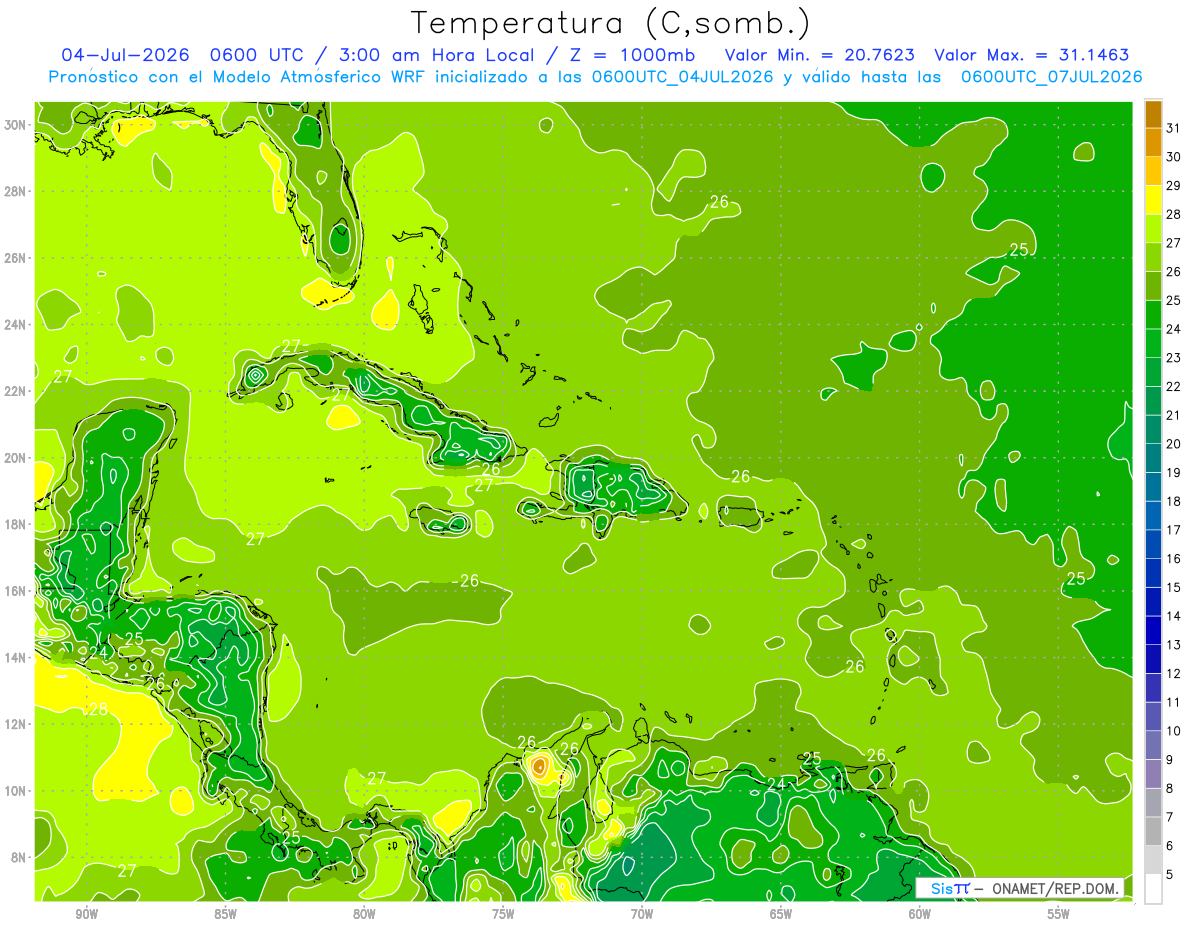Pick the green legend swatch between 23 and 24
This screenshot has width=1200, height=927.
click(x=1153, y=343)
